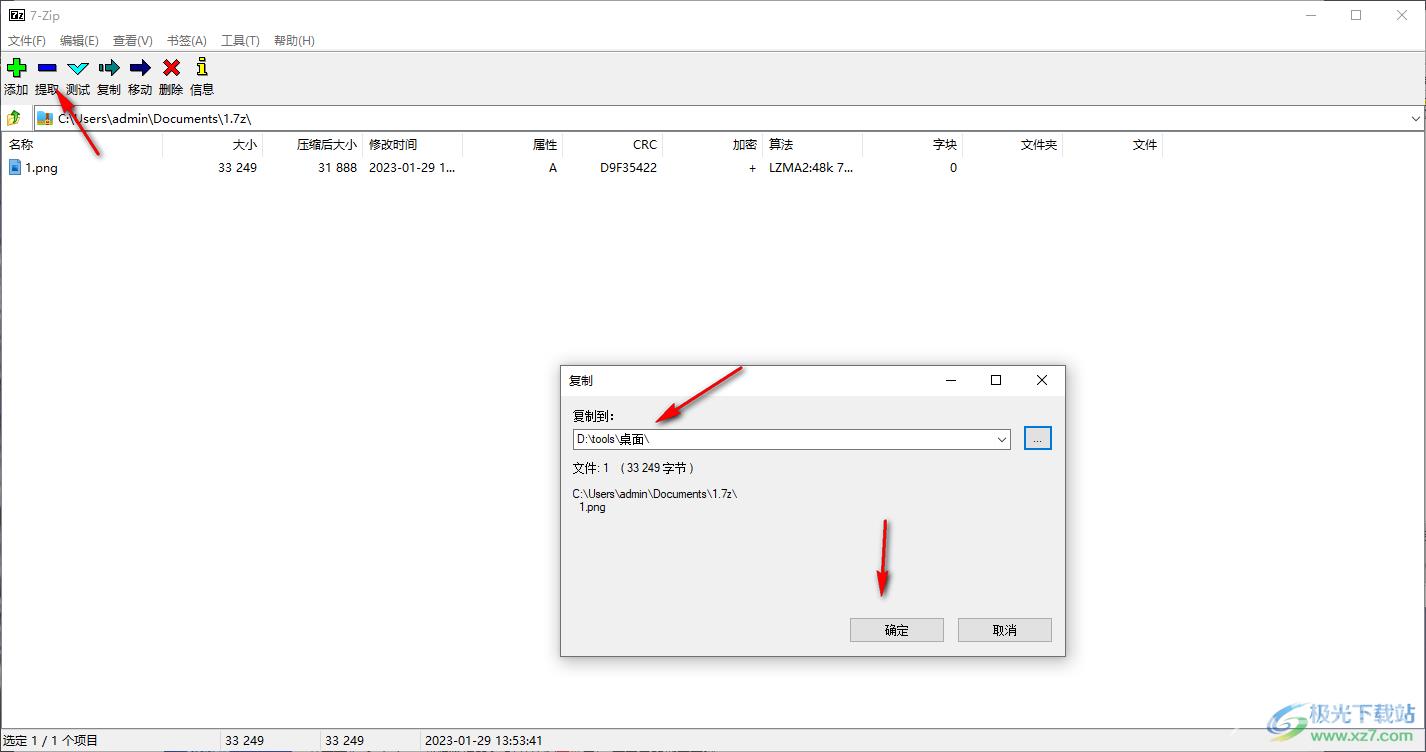
Task: Minimize the 7-Zip main window
Action: [x=1310, y=15]
